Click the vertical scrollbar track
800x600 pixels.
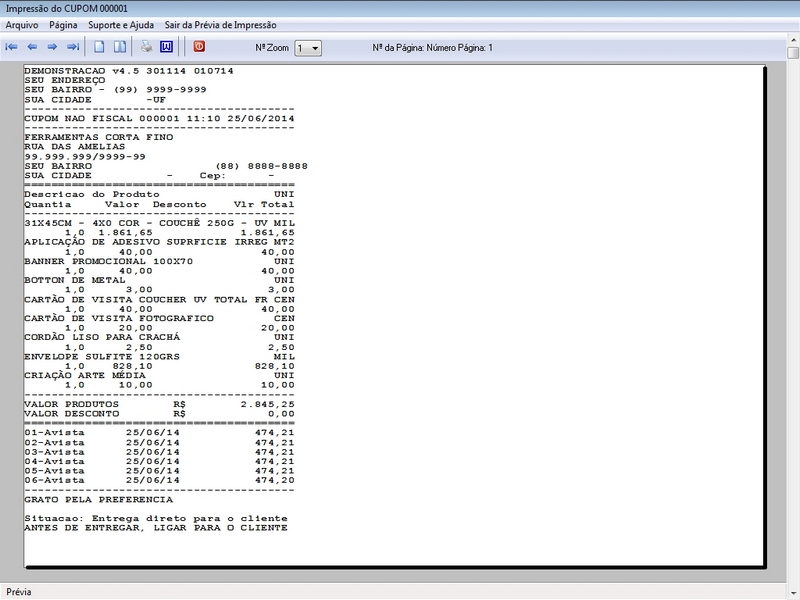click(792, 300)
